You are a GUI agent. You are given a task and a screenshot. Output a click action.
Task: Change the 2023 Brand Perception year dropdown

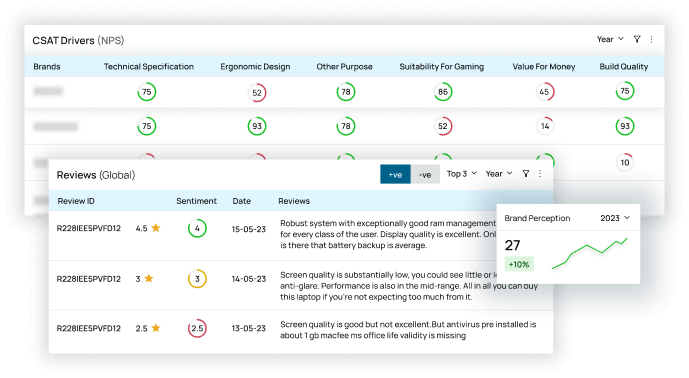tap(615, 218)
